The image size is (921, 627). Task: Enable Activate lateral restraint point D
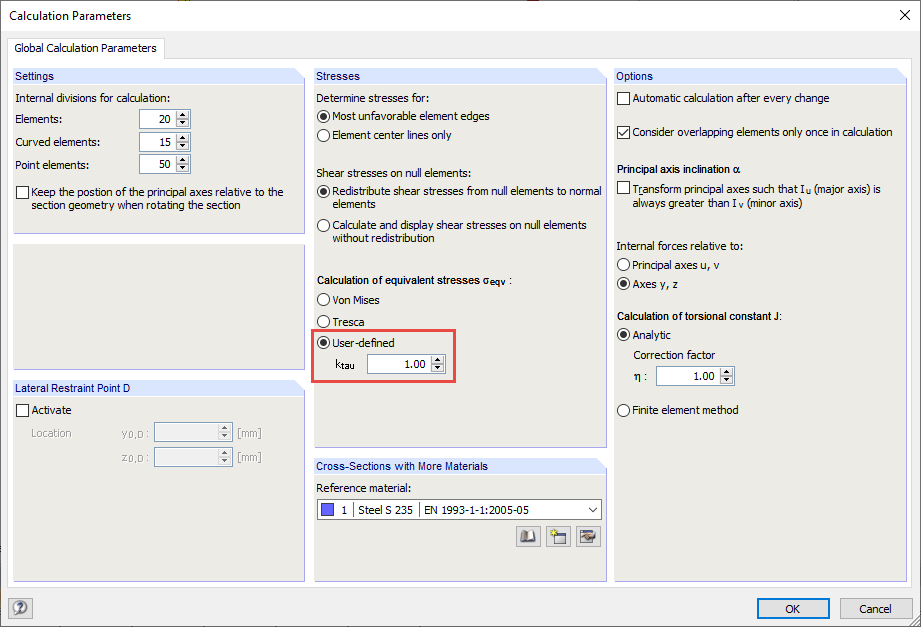(22, 410)
